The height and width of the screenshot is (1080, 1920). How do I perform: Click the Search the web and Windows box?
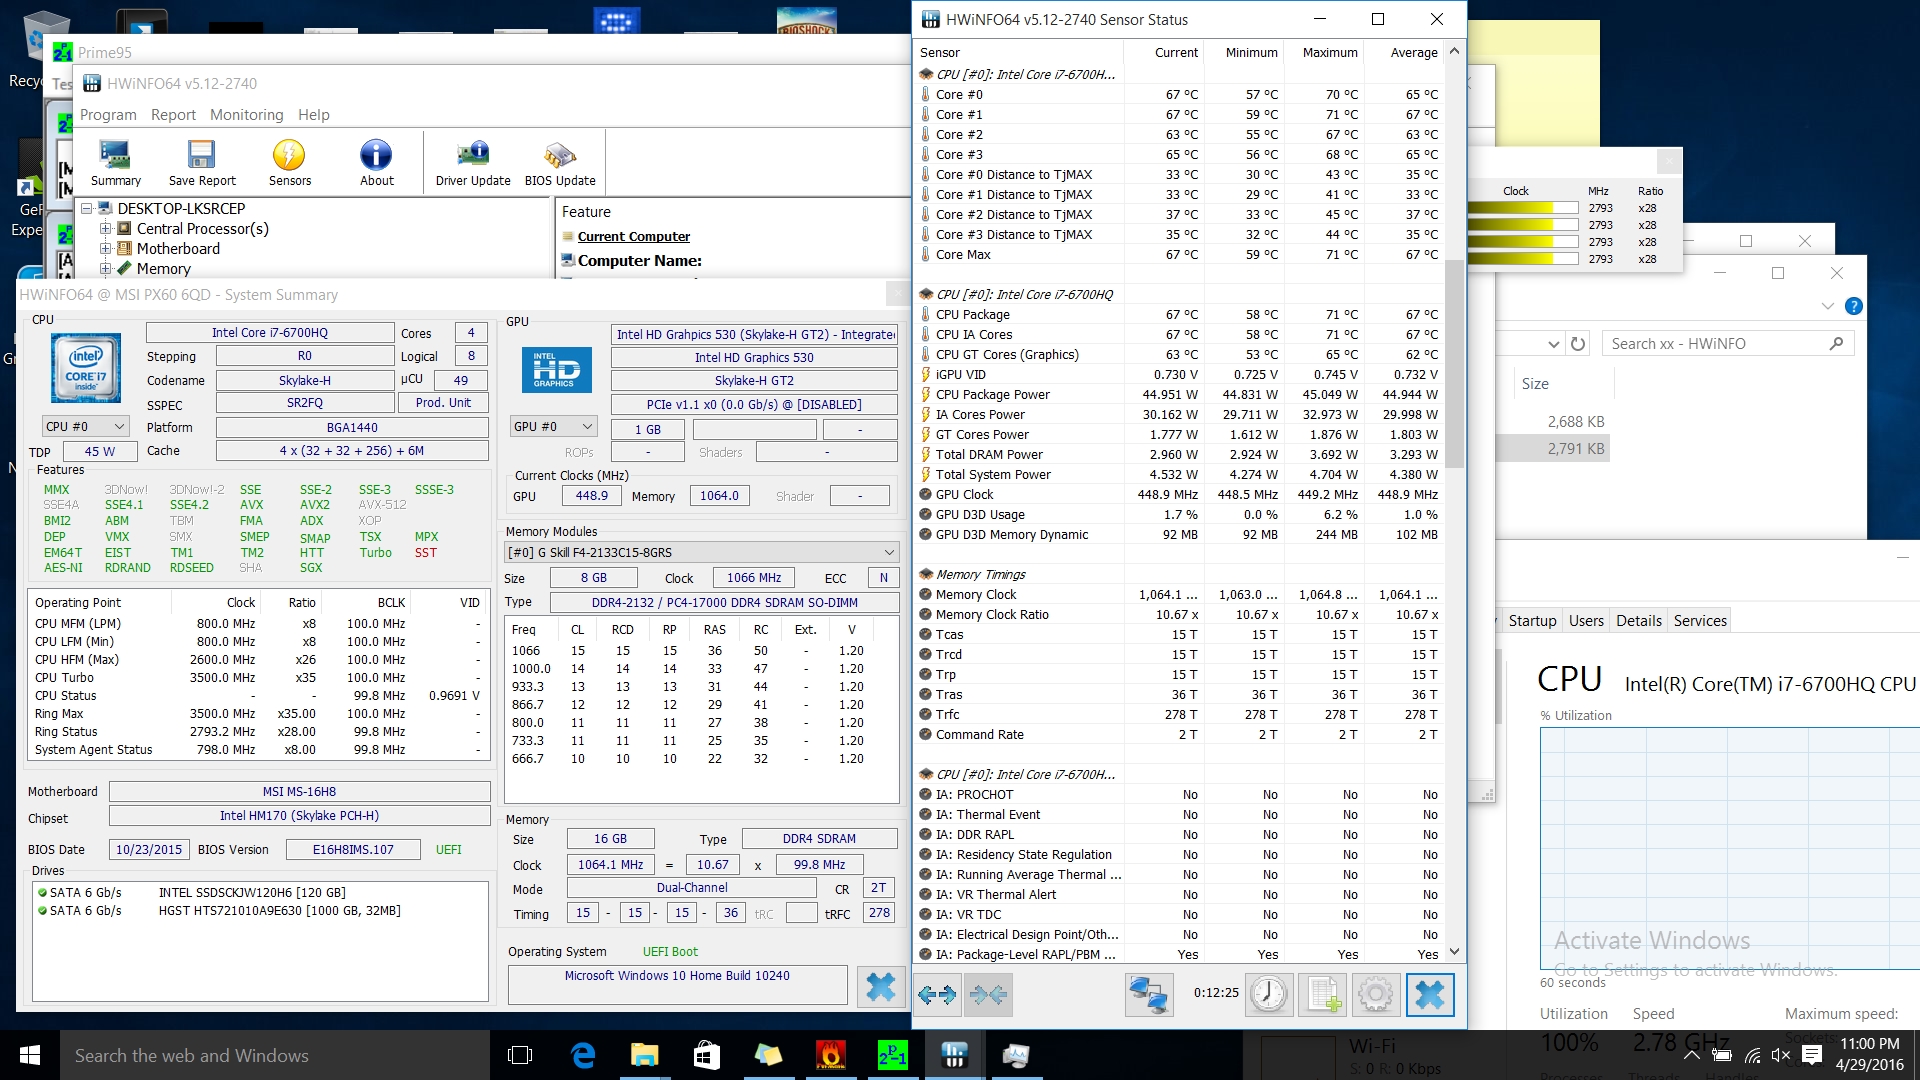tap(275, 1055)
